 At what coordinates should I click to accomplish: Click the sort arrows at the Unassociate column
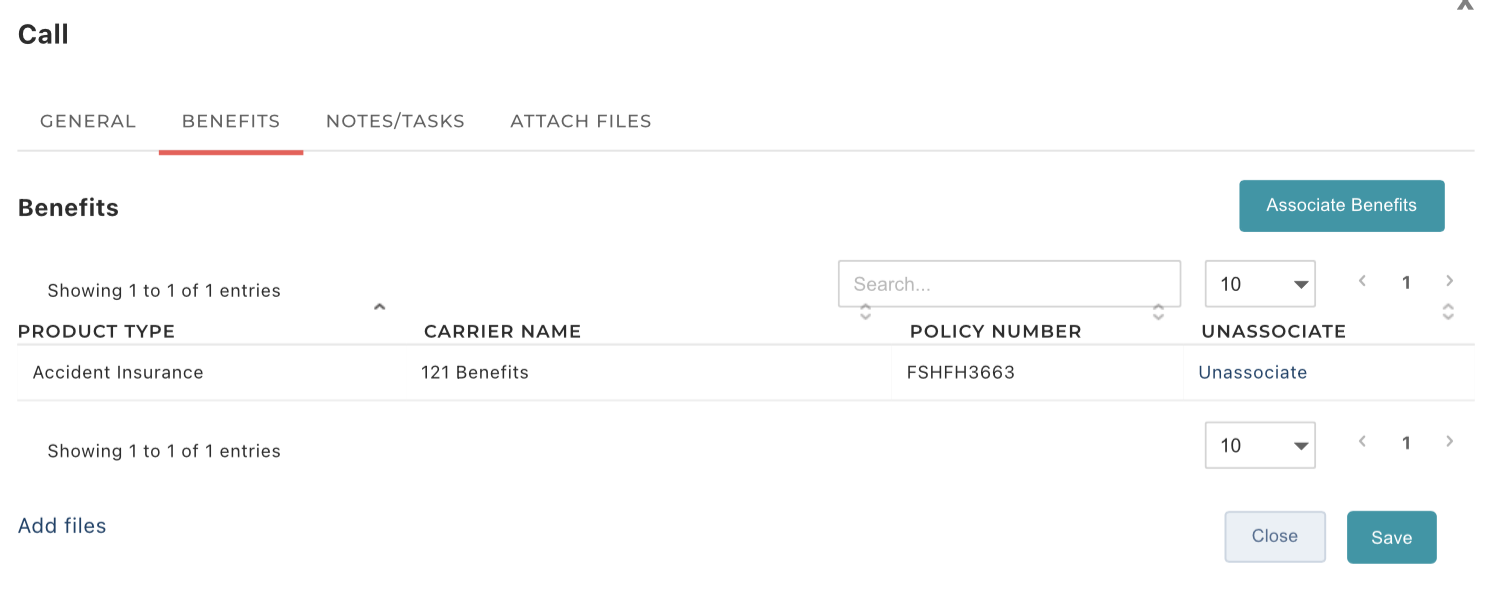point(1448,312)
